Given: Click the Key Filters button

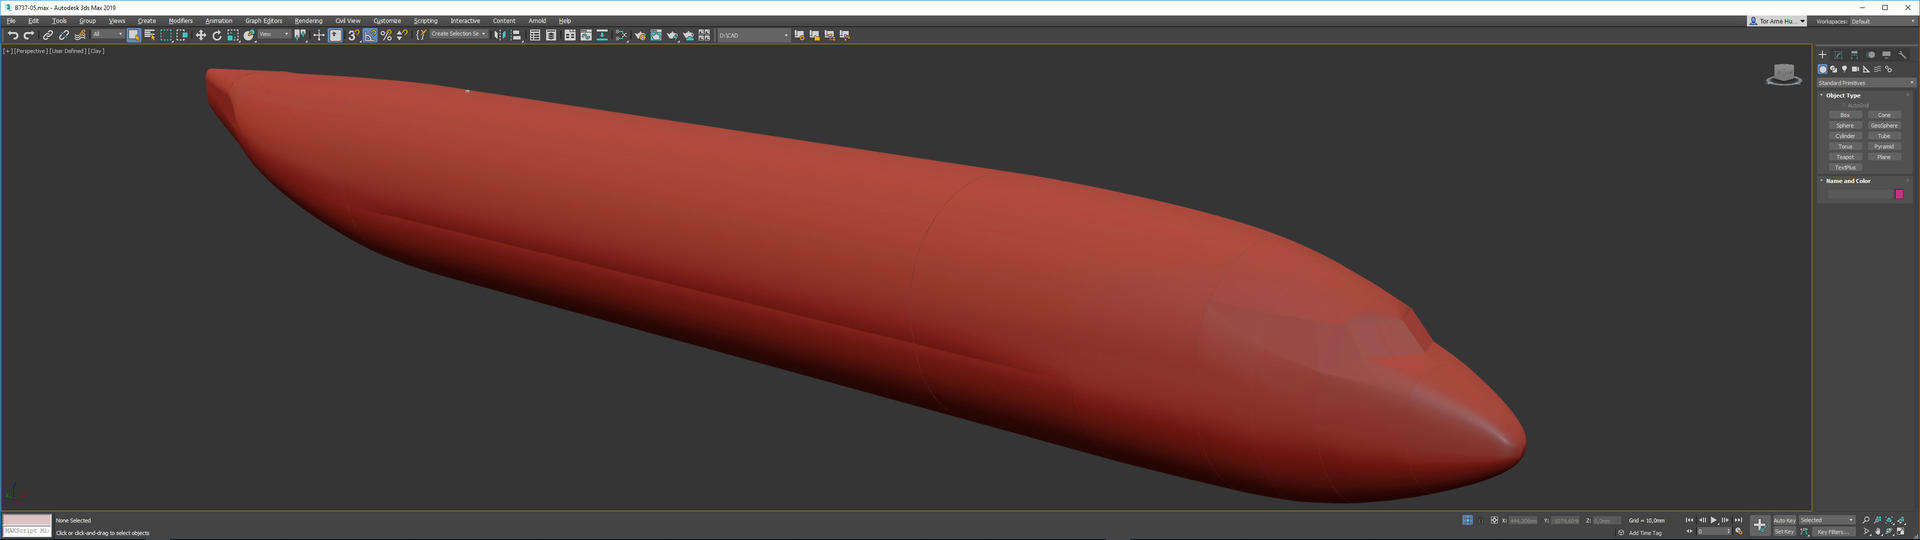Looking at the screenshot, I should (1832, 532).
